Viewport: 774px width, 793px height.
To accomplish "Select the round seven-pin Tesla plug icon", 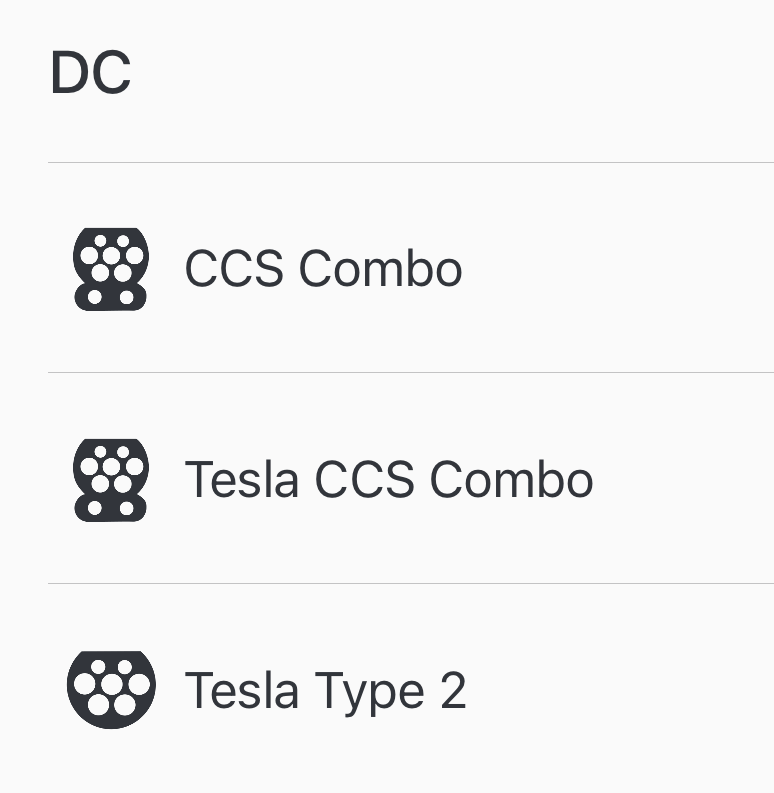I will click(x=111, y=689).
